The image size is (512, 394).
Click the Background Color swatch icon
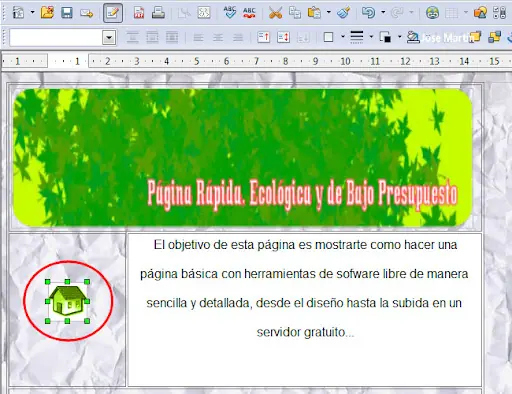(385, 37)
